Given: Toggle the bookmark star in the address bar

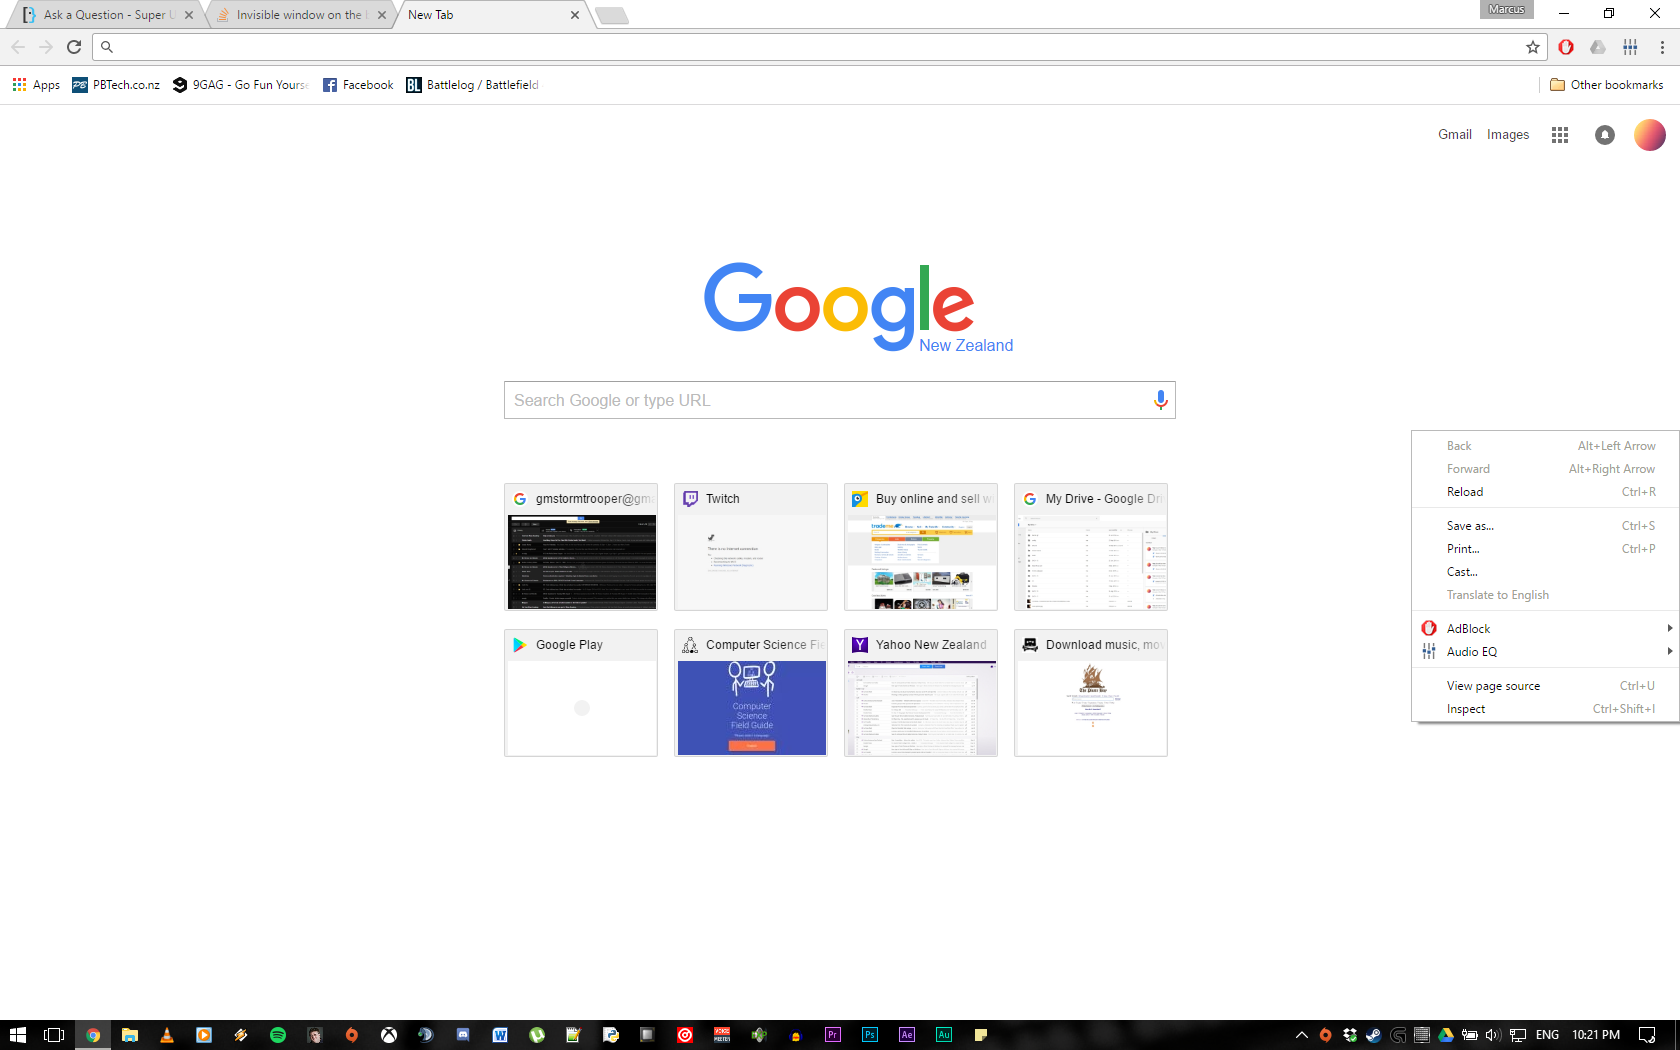Looking at the screenshot, I should point(1532,46).
